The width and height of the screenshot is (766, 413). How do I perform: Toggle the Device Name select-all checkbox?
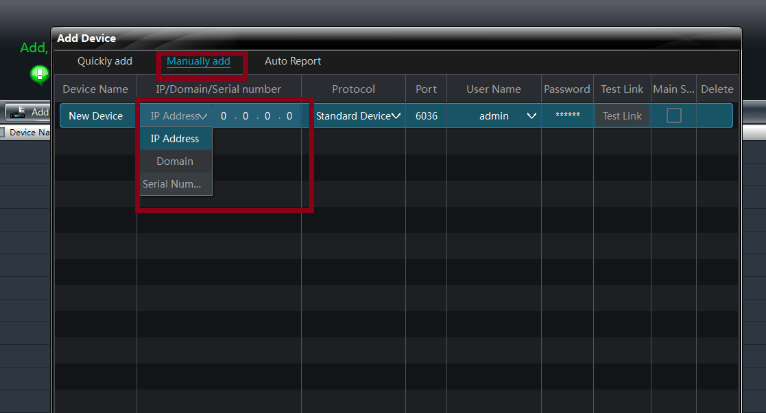click(4, 133)
